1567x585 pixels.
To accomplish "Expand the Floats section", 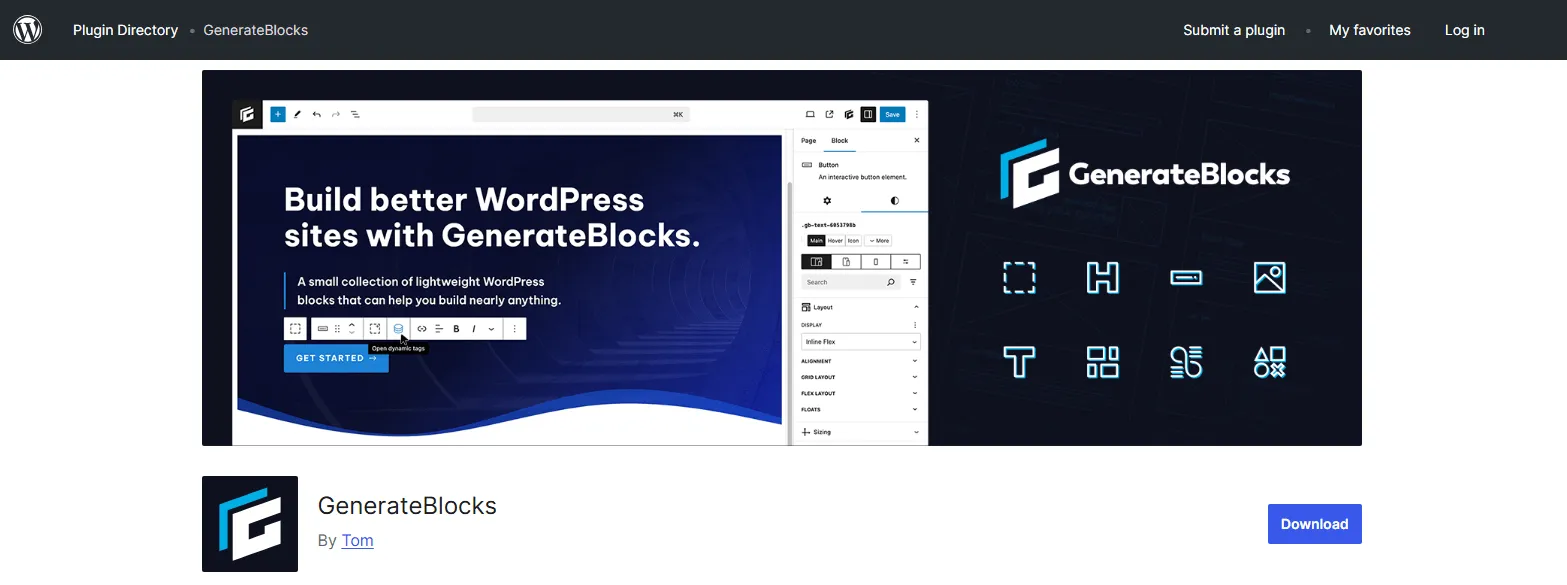I will click(x=860, y=409).
